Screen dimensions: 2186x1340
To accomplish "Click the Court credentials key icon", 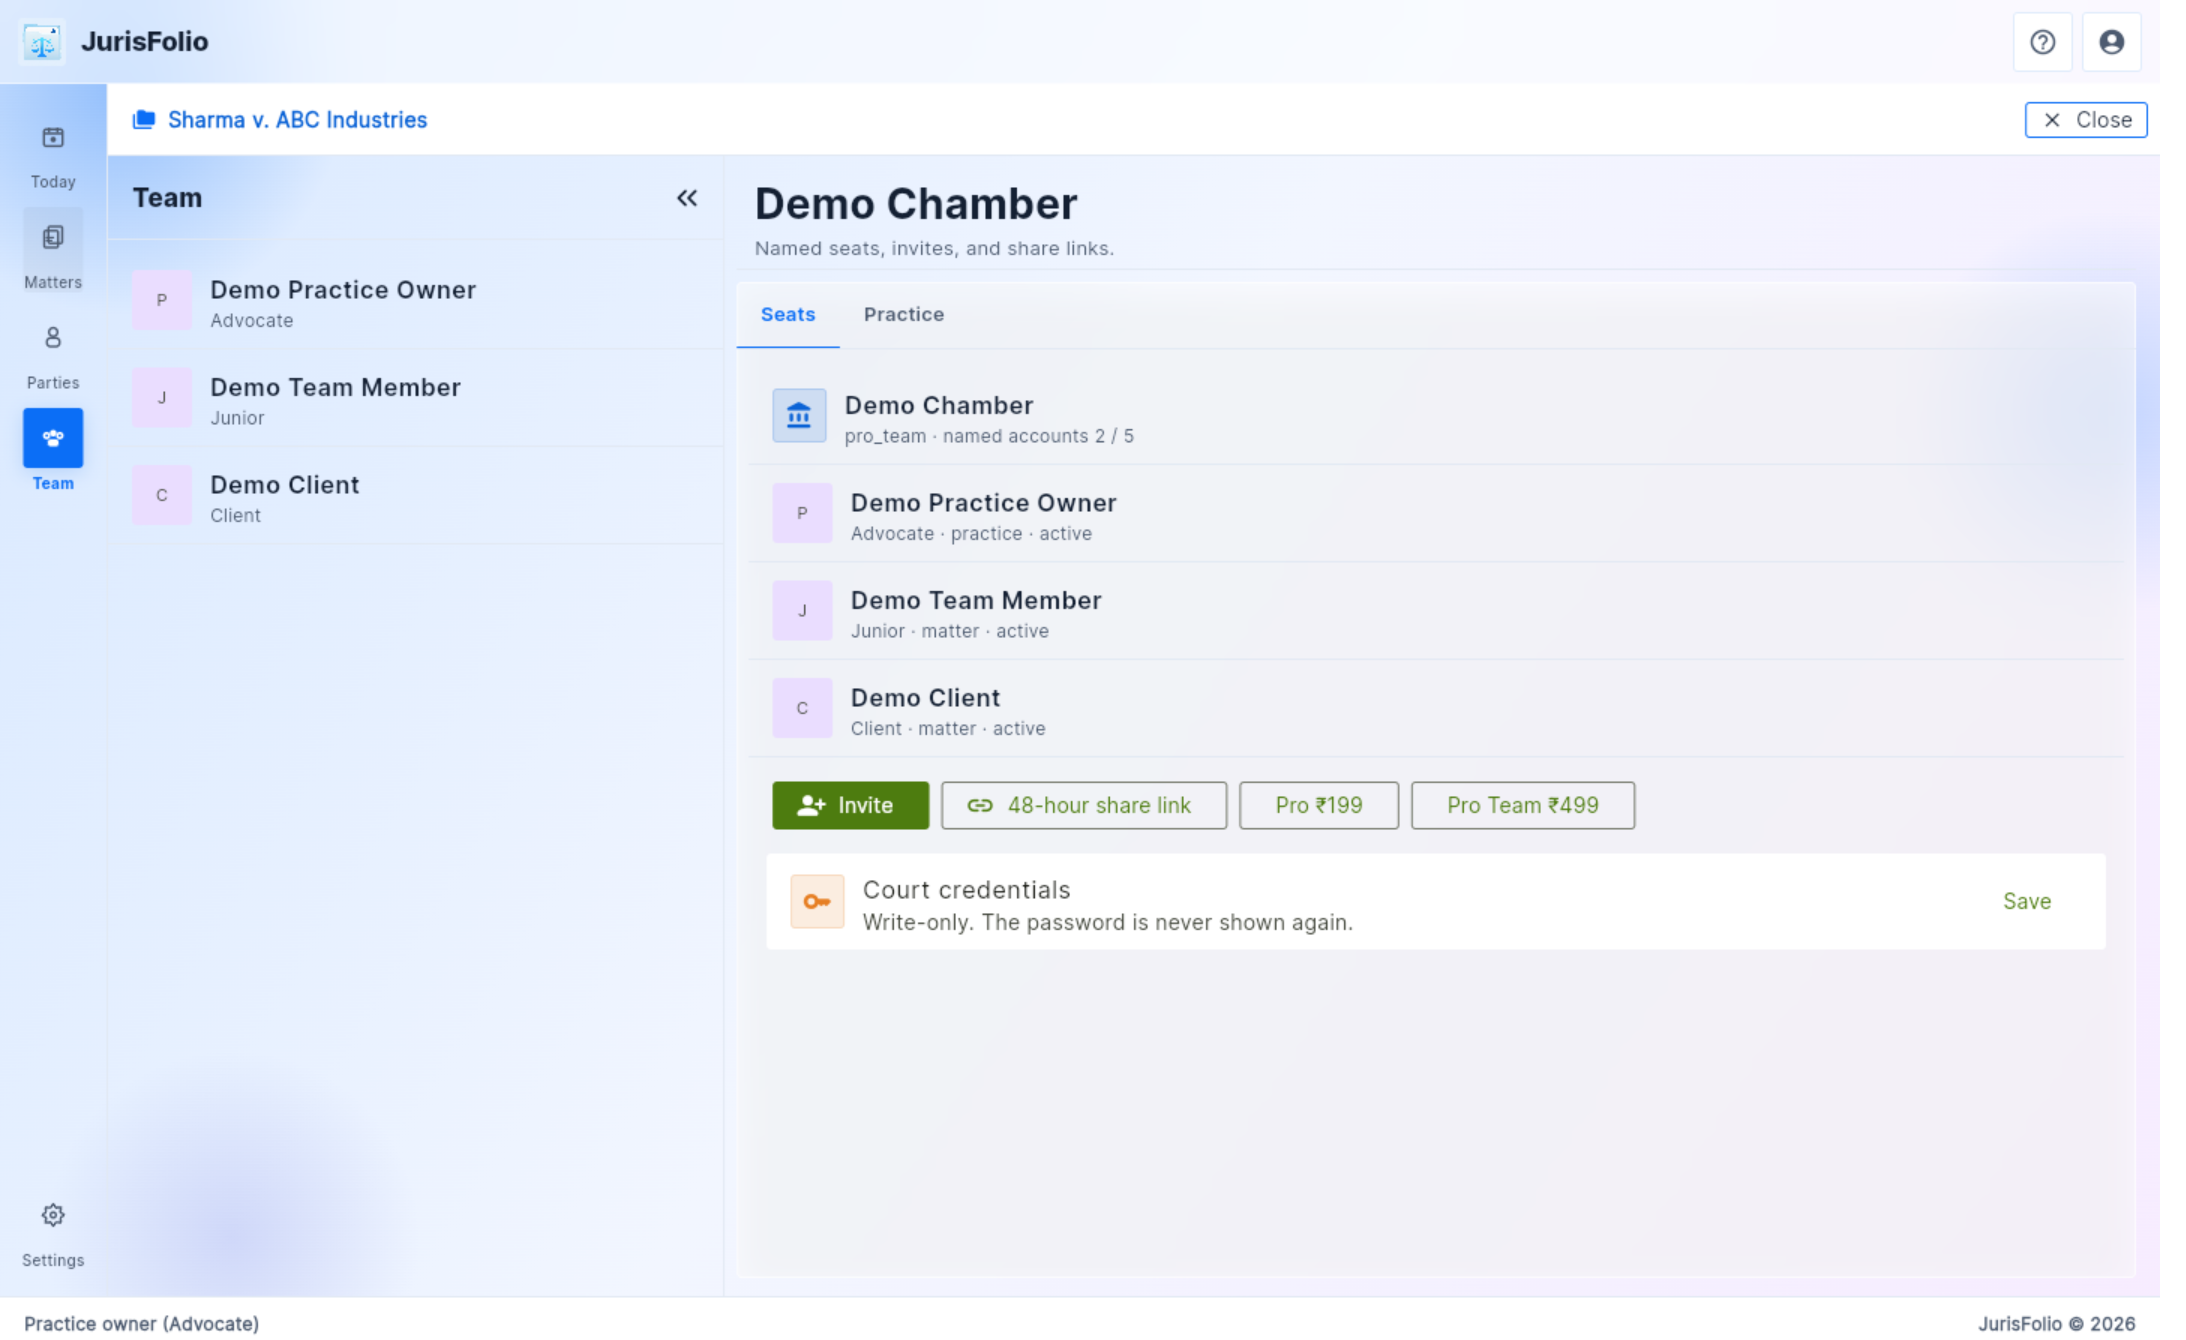I will pyautogui.click(x=817, y=901).
